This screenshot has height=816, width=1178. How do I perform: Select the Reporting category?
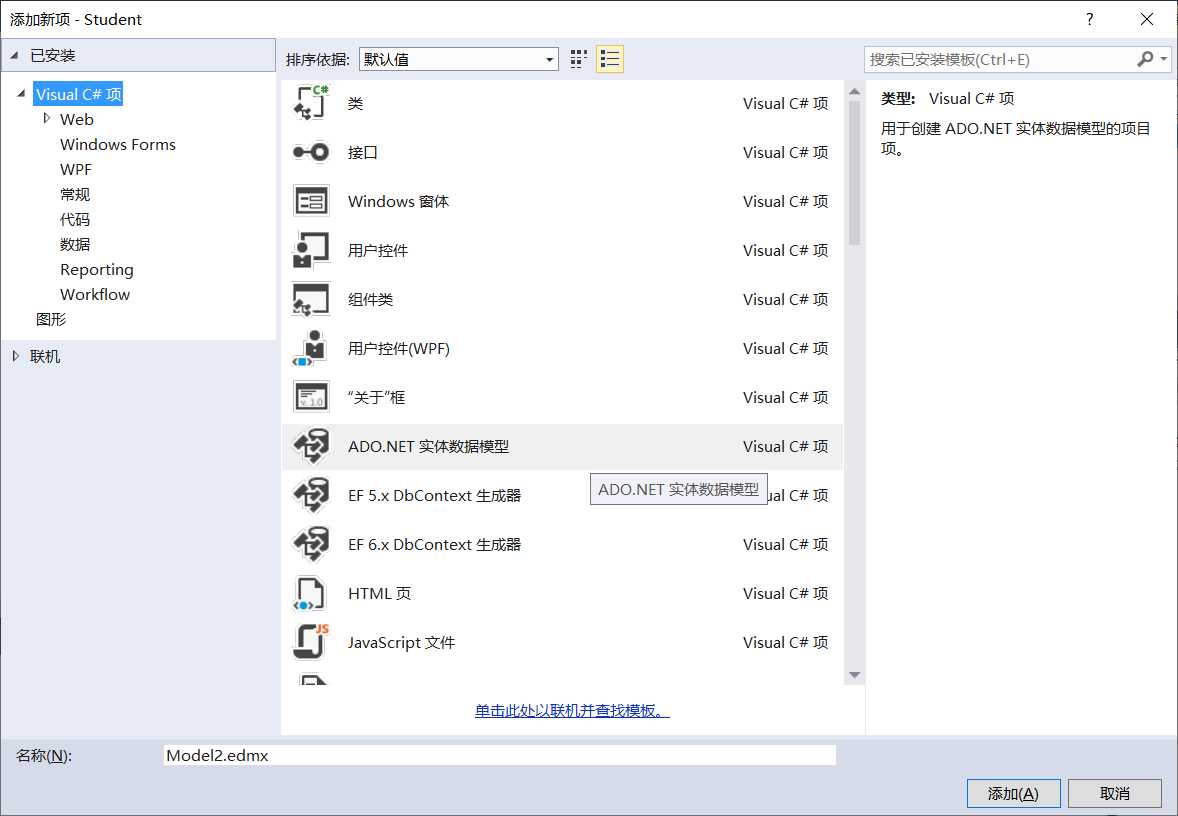pos(97,270)
